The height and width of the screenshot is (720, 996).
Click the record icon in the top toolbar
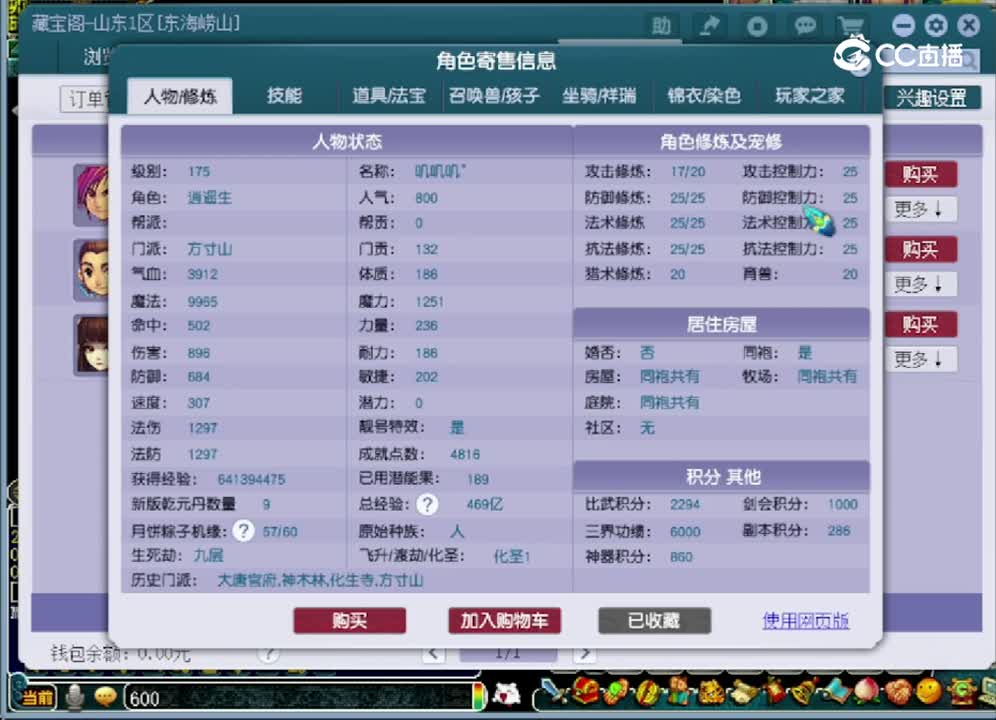pyautogui.click(x=757, y=27)
